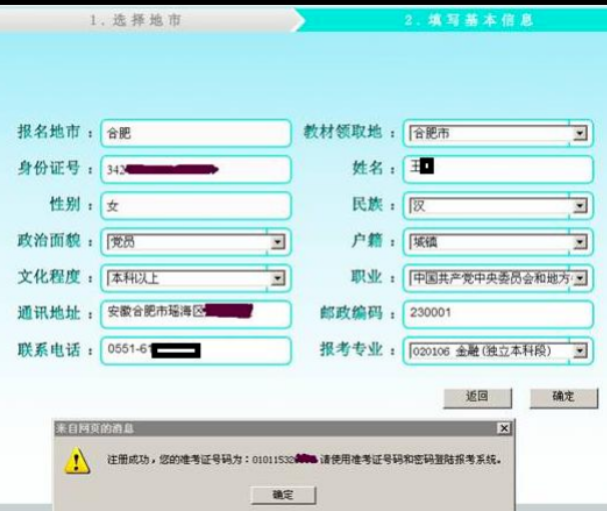Image resolution: width=607 pixels, height=511 pixels.
Task: Expand the 户籍 dropdown arrow
Action: [580, 242]
